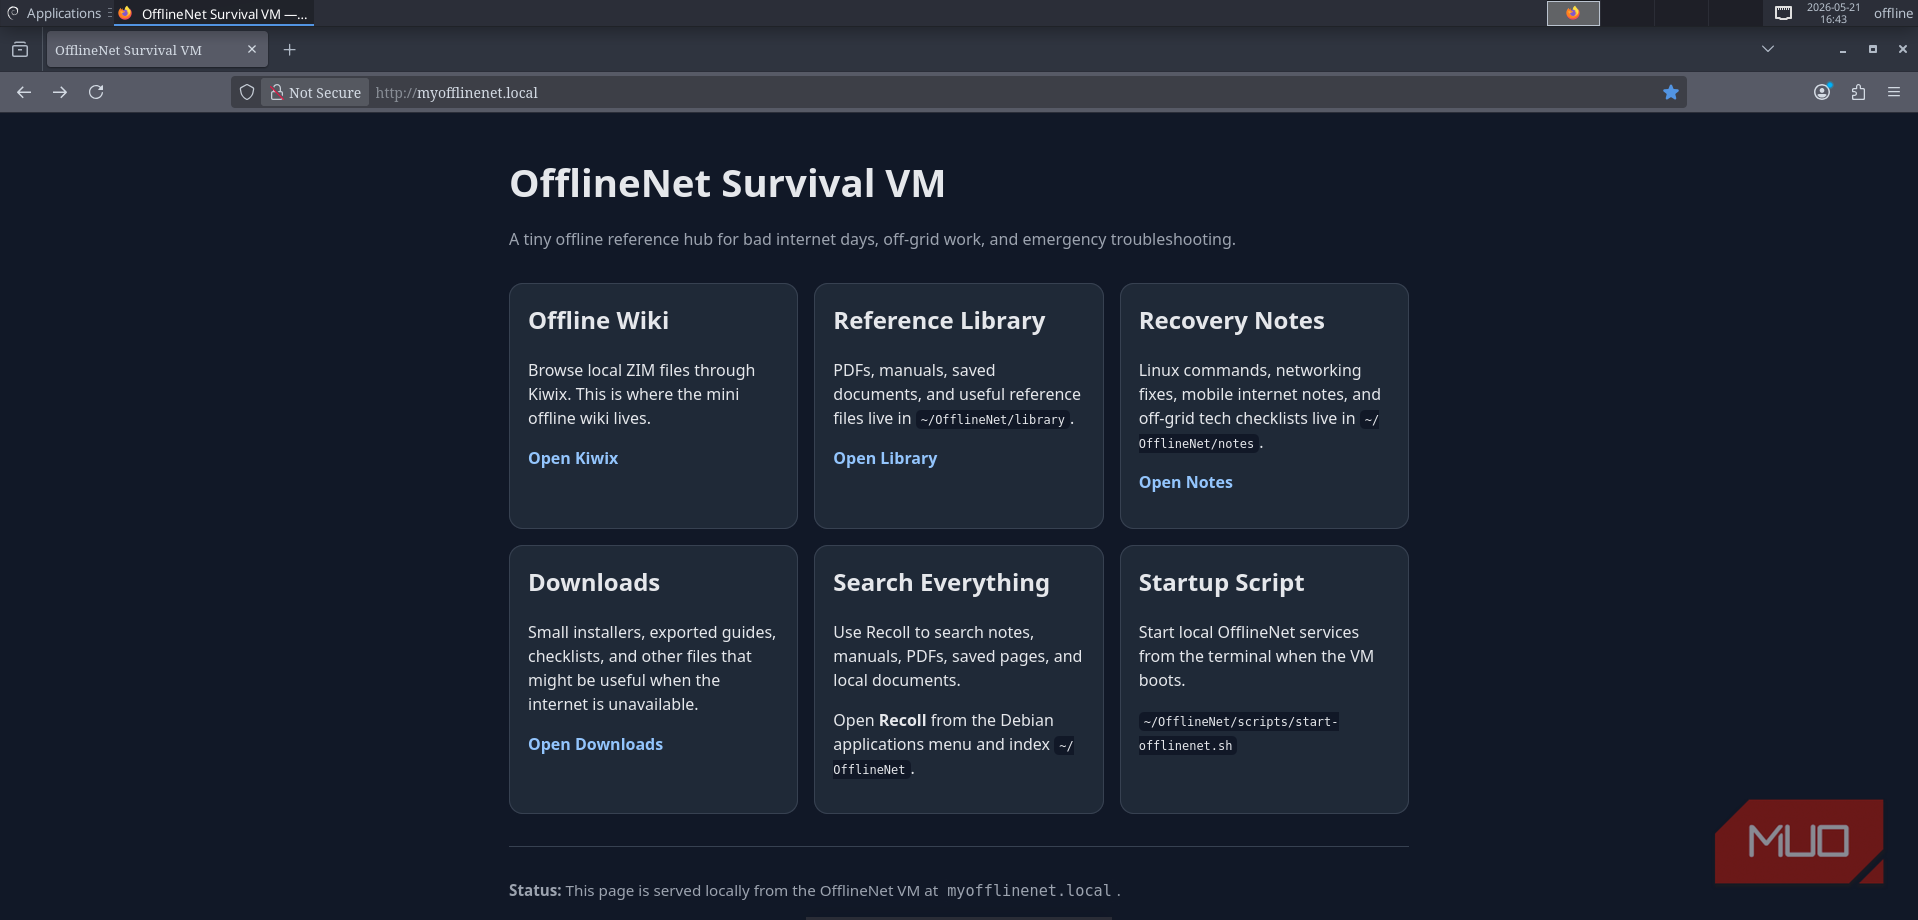Open the Firefox account icon
This screenshot has height=920, width=1918.
click(1822, 92)
